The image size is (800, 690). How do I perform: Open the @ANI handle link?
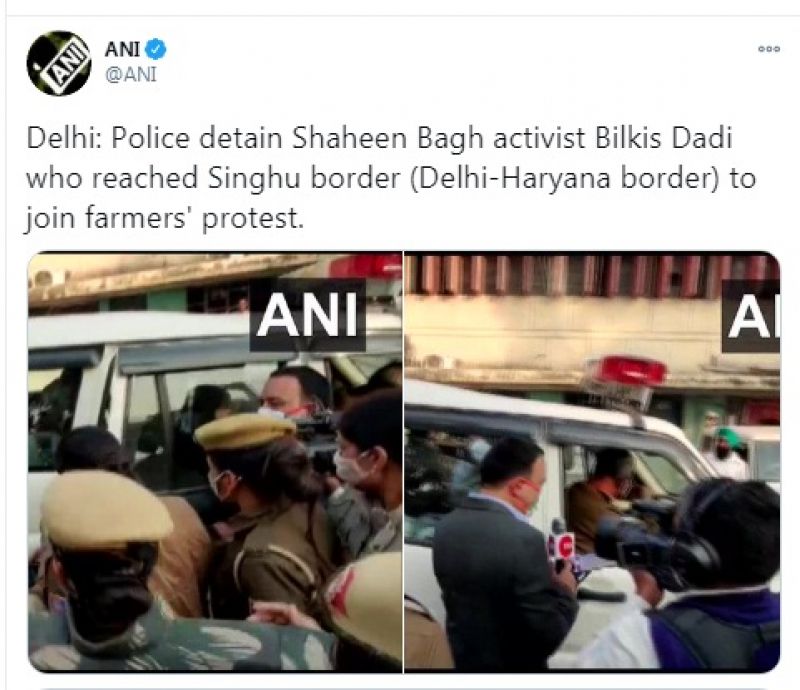[131, 75]
